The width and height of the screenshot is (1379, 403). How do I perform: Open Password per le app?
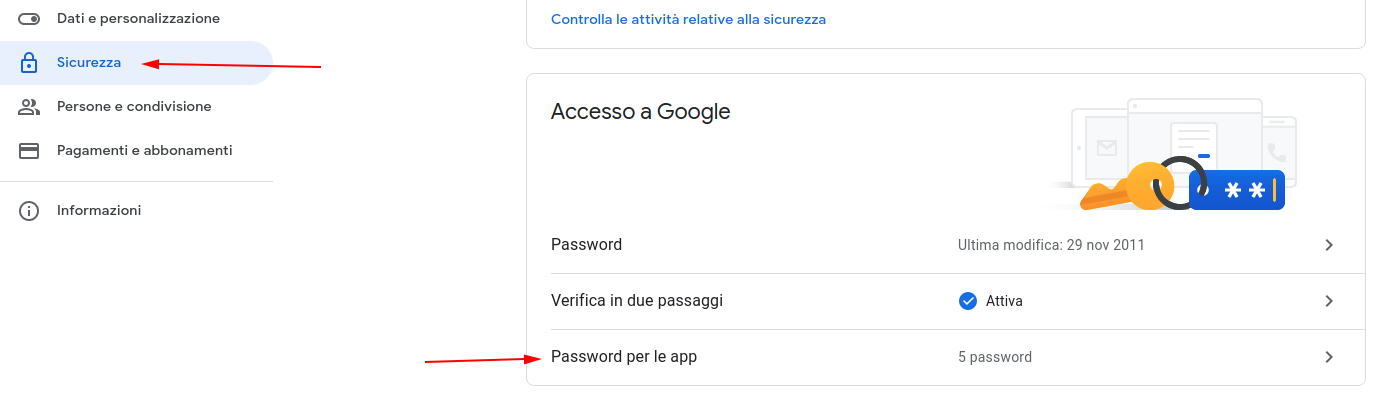pos(624,357)
